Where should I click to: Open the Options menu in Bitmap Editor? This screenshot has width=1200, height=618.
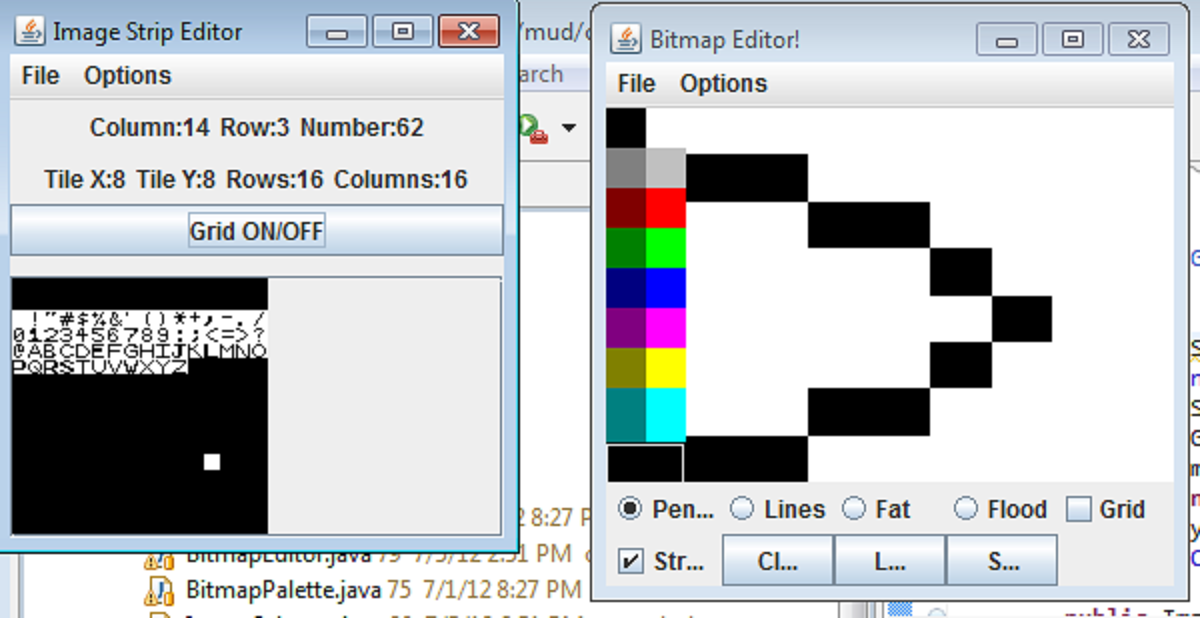point(723,84)
